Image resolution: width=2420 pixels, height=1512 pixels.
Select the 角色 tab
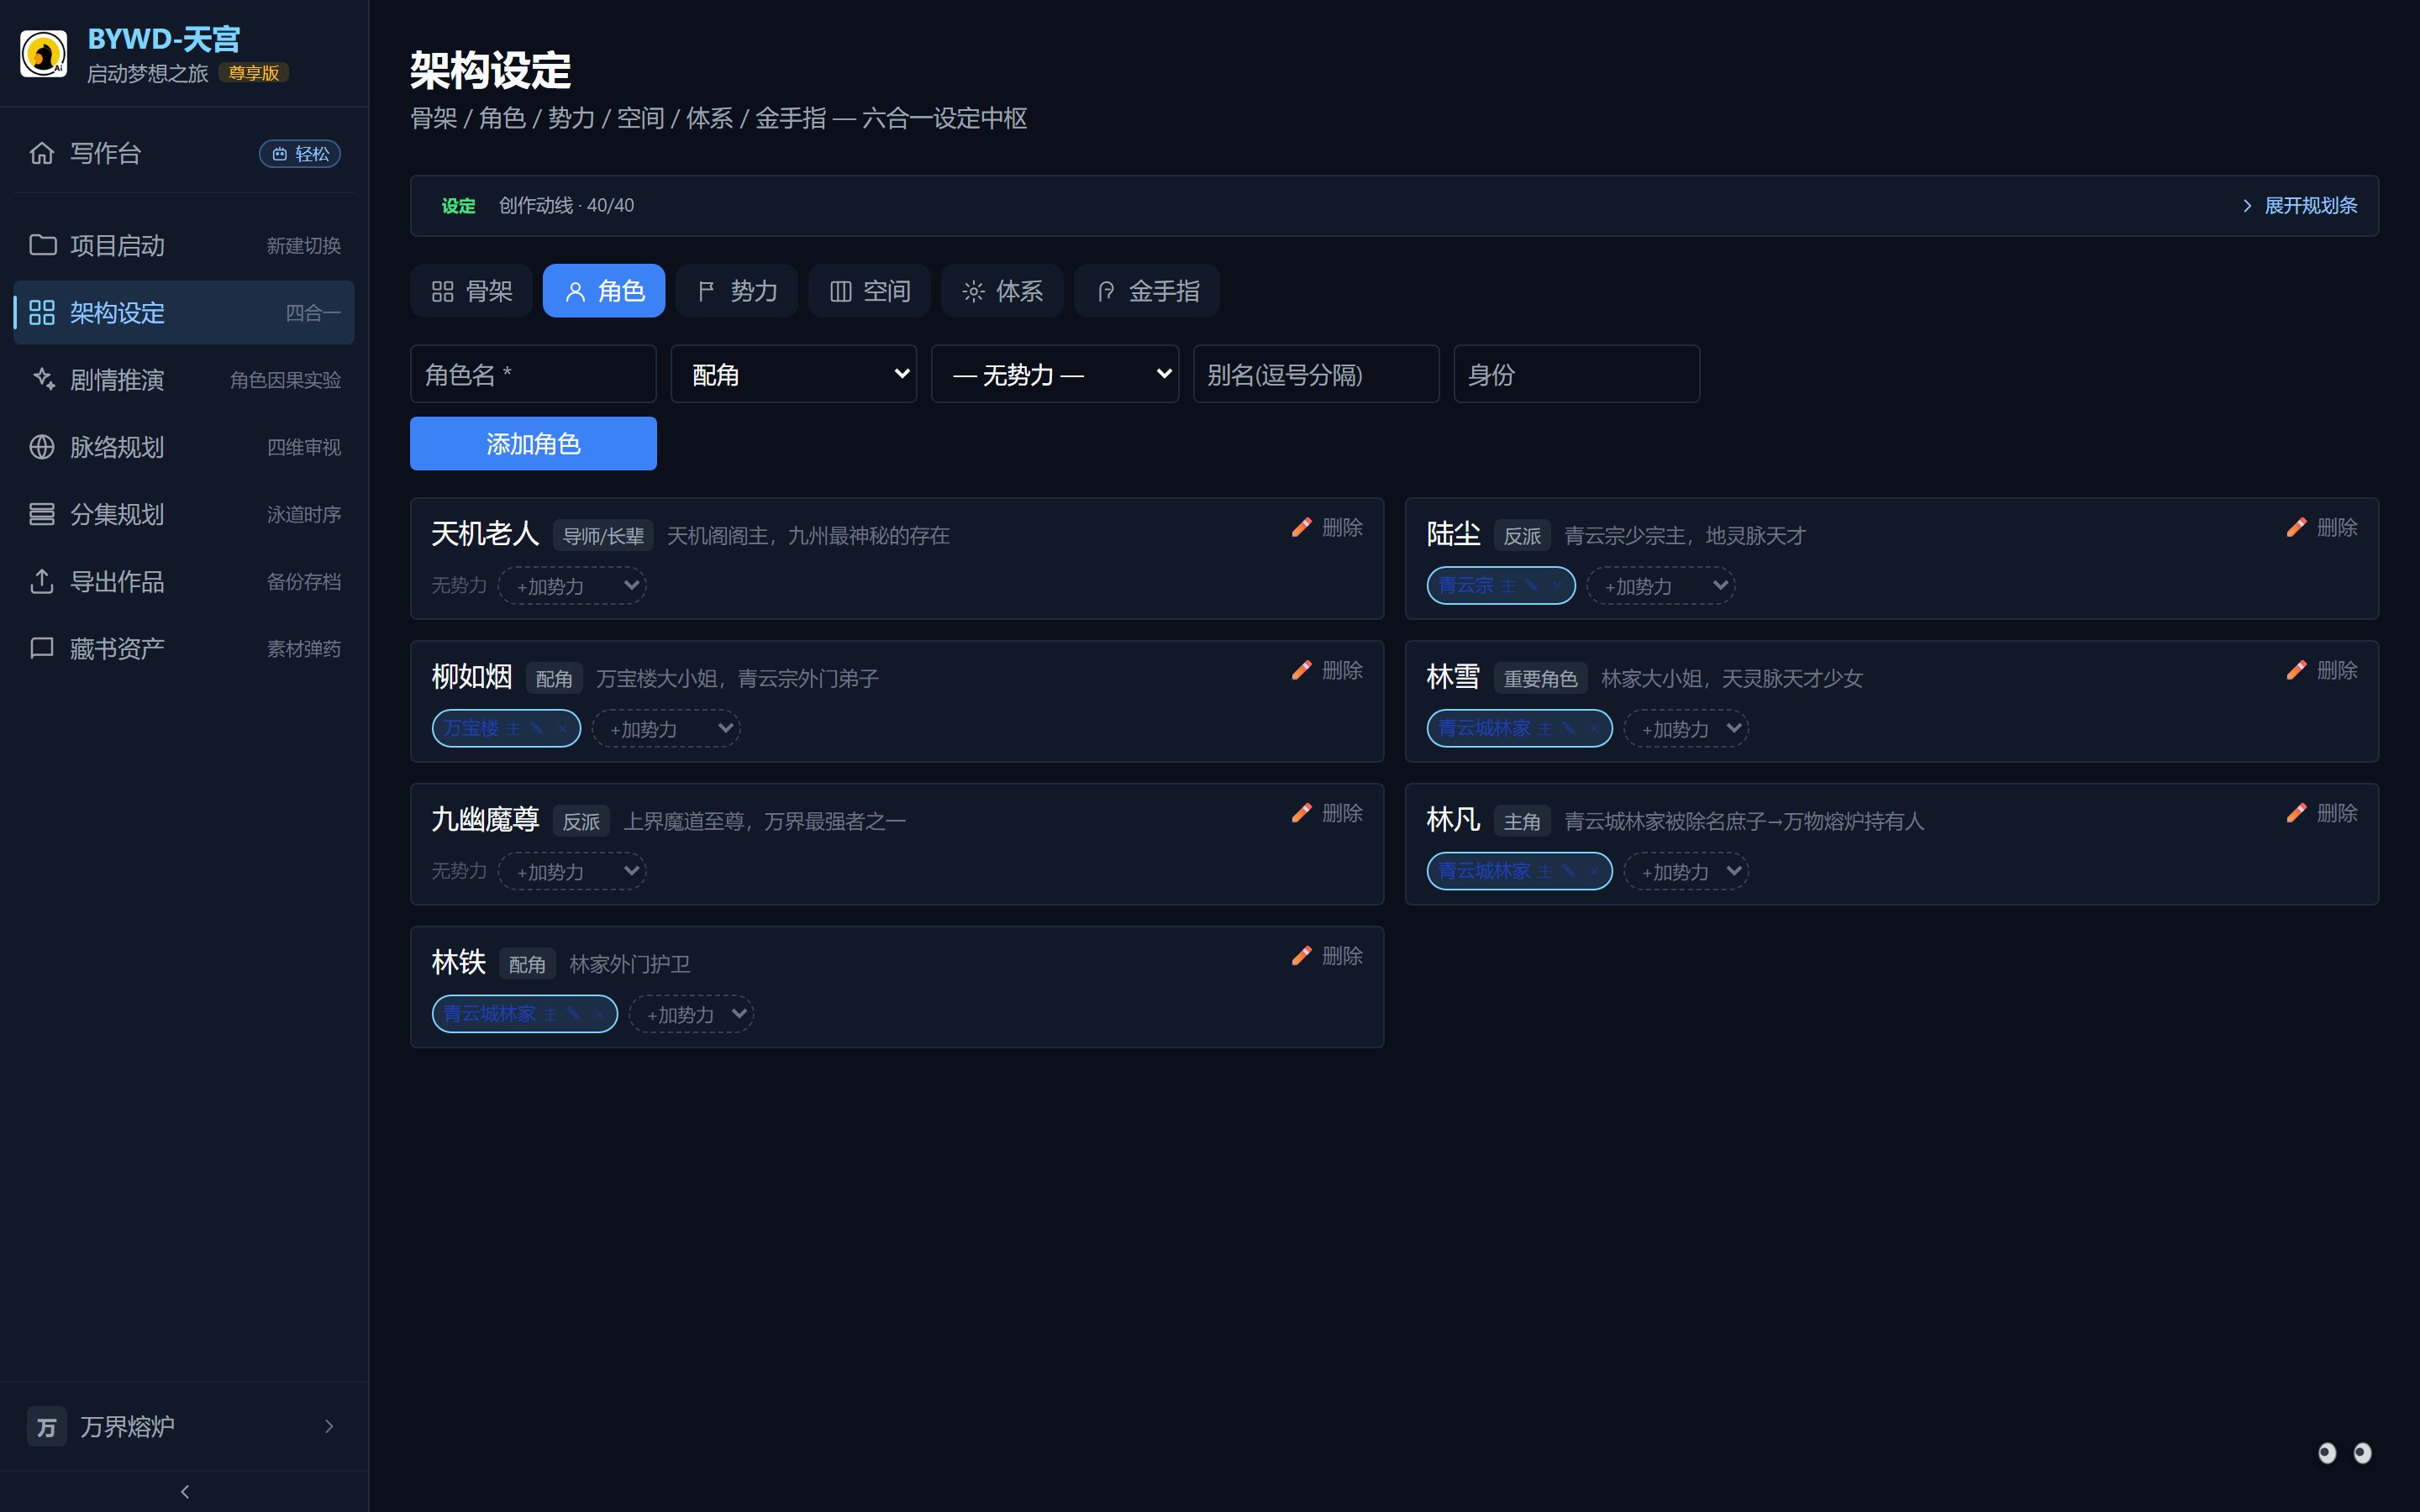pyautogui.click(x=604, y=291)
